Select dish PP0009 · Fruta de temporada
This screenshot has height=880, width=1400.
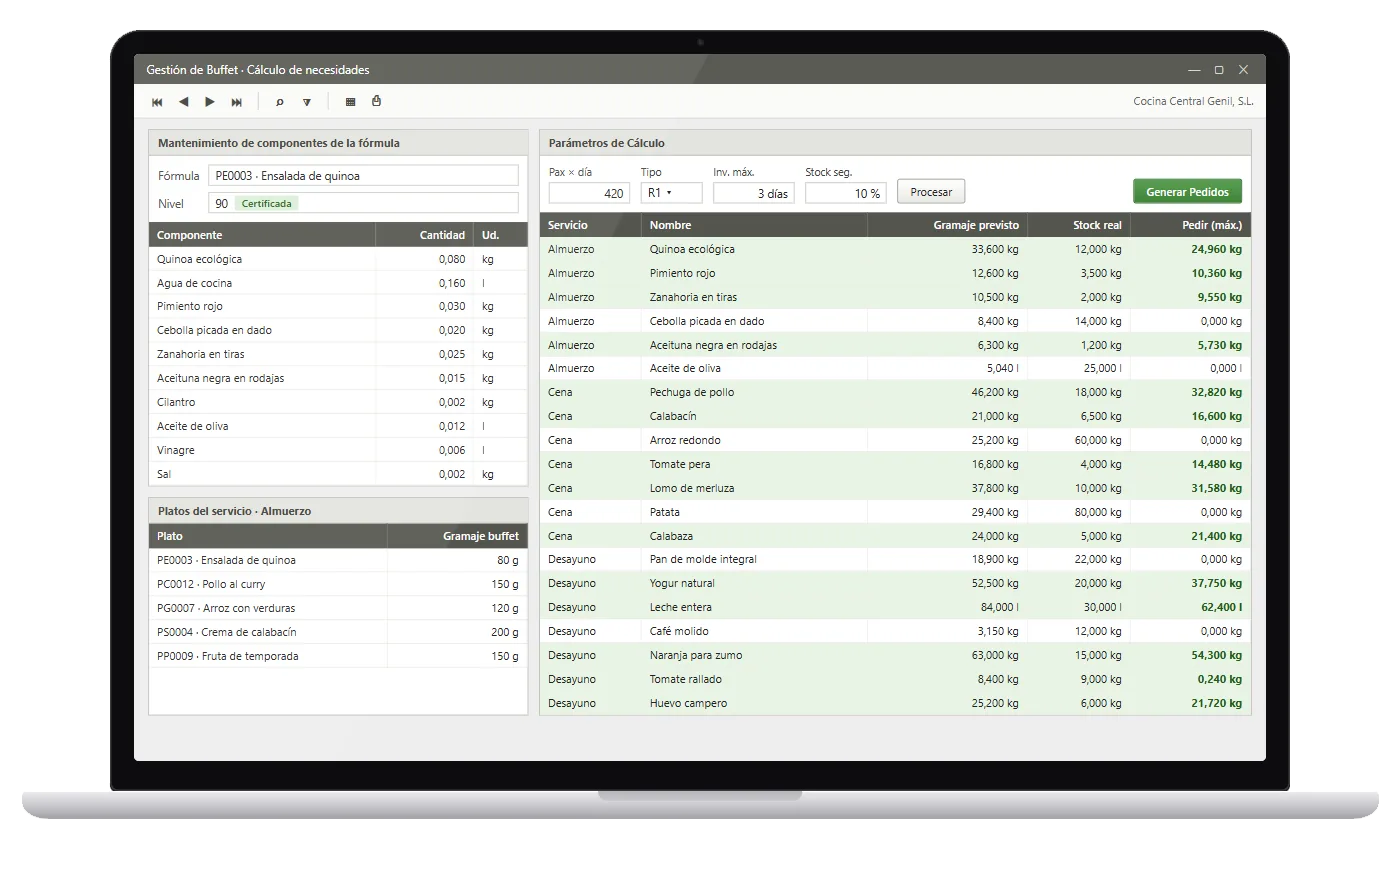point(338,656)
